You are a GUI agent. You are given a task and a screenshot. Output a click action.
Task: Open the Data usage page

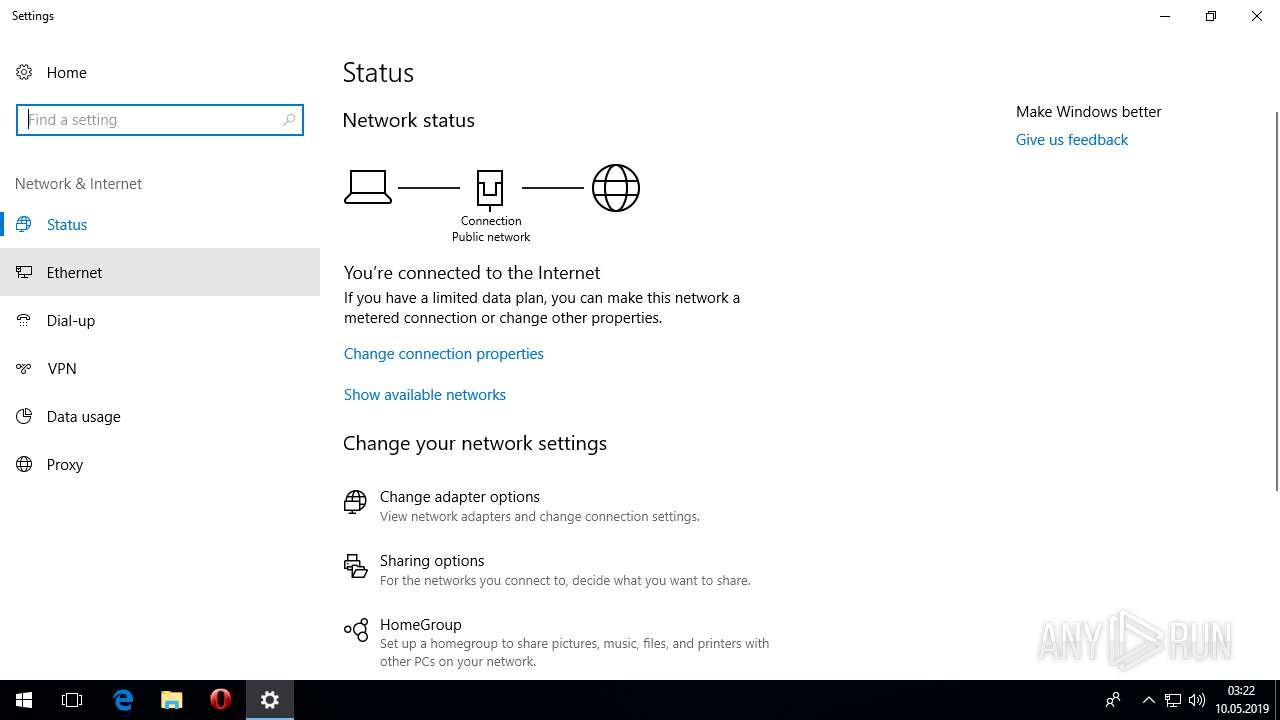(160, 416)
